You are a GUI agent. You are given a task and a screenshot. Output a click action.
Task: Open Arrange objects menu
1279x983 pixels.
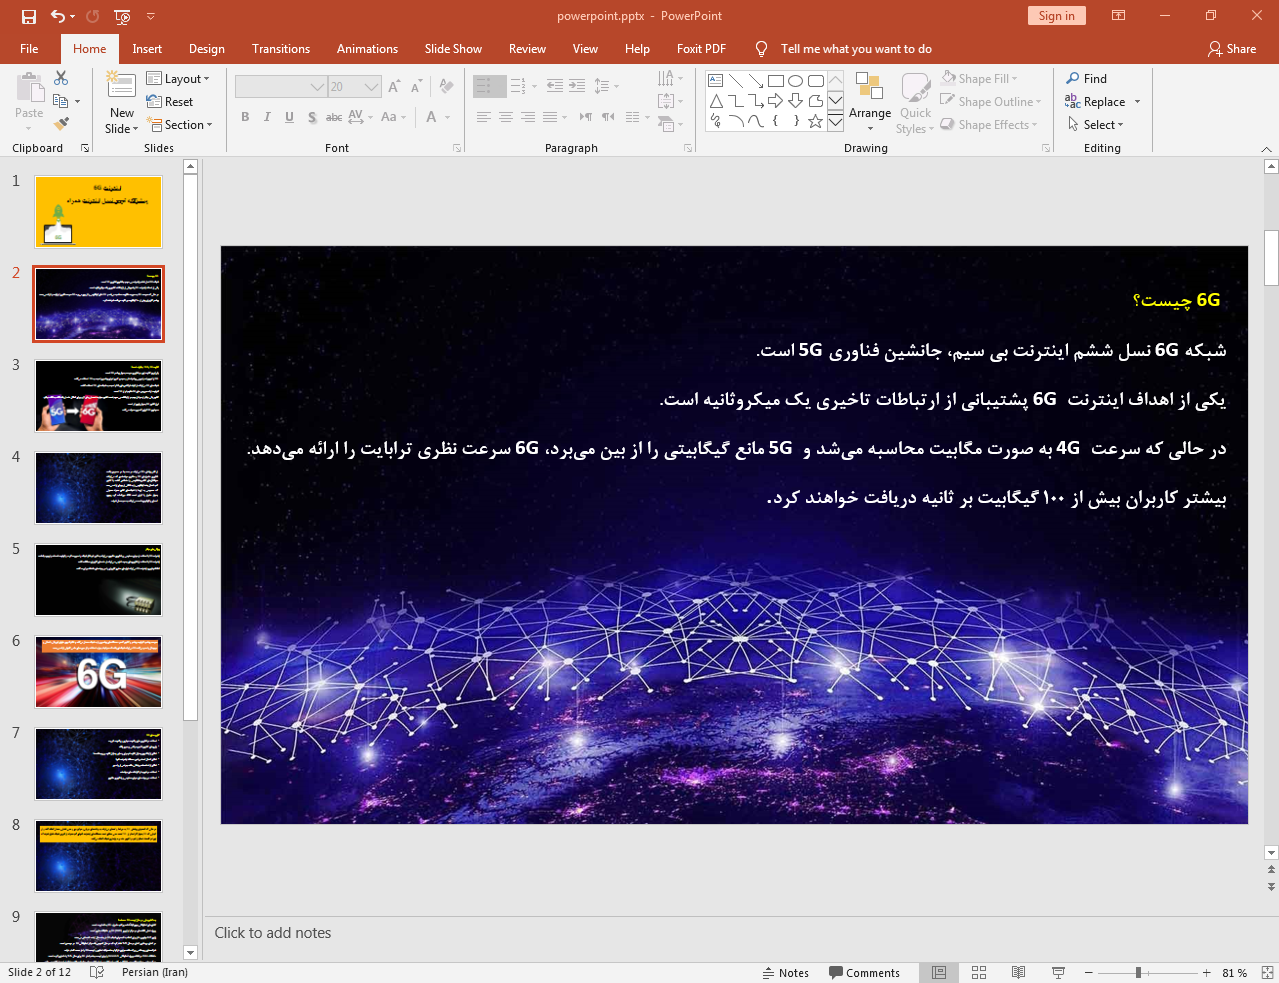coord(870,102)
